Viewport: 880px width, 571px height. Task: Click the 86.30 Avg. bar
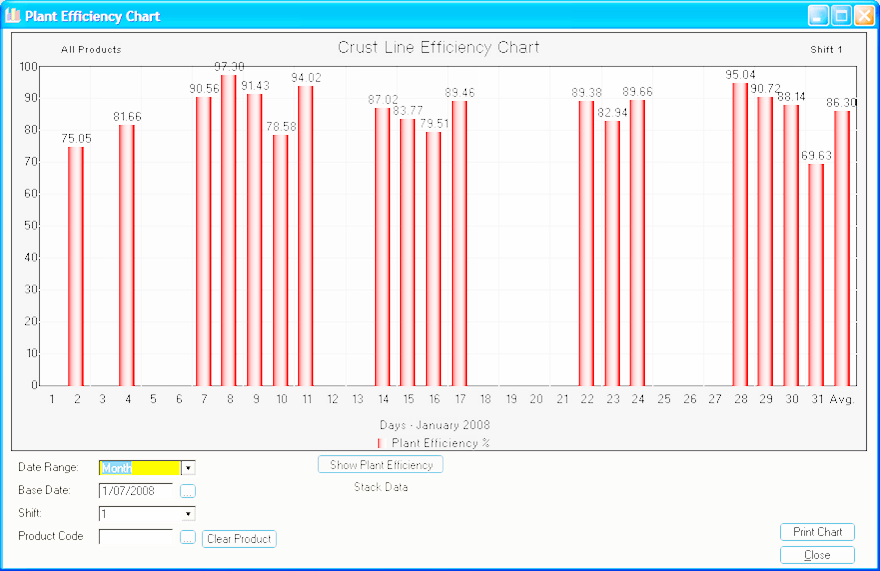[842, 248]
